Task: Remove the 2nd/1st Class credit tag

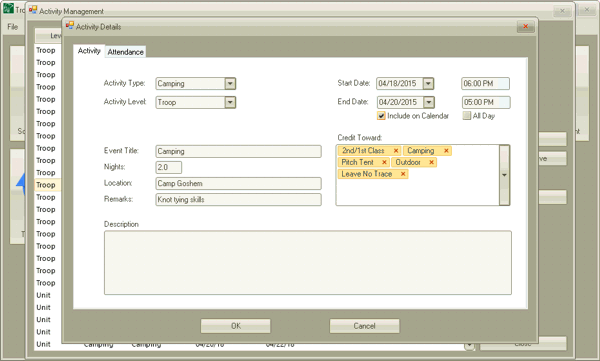Action: [396, 151]
